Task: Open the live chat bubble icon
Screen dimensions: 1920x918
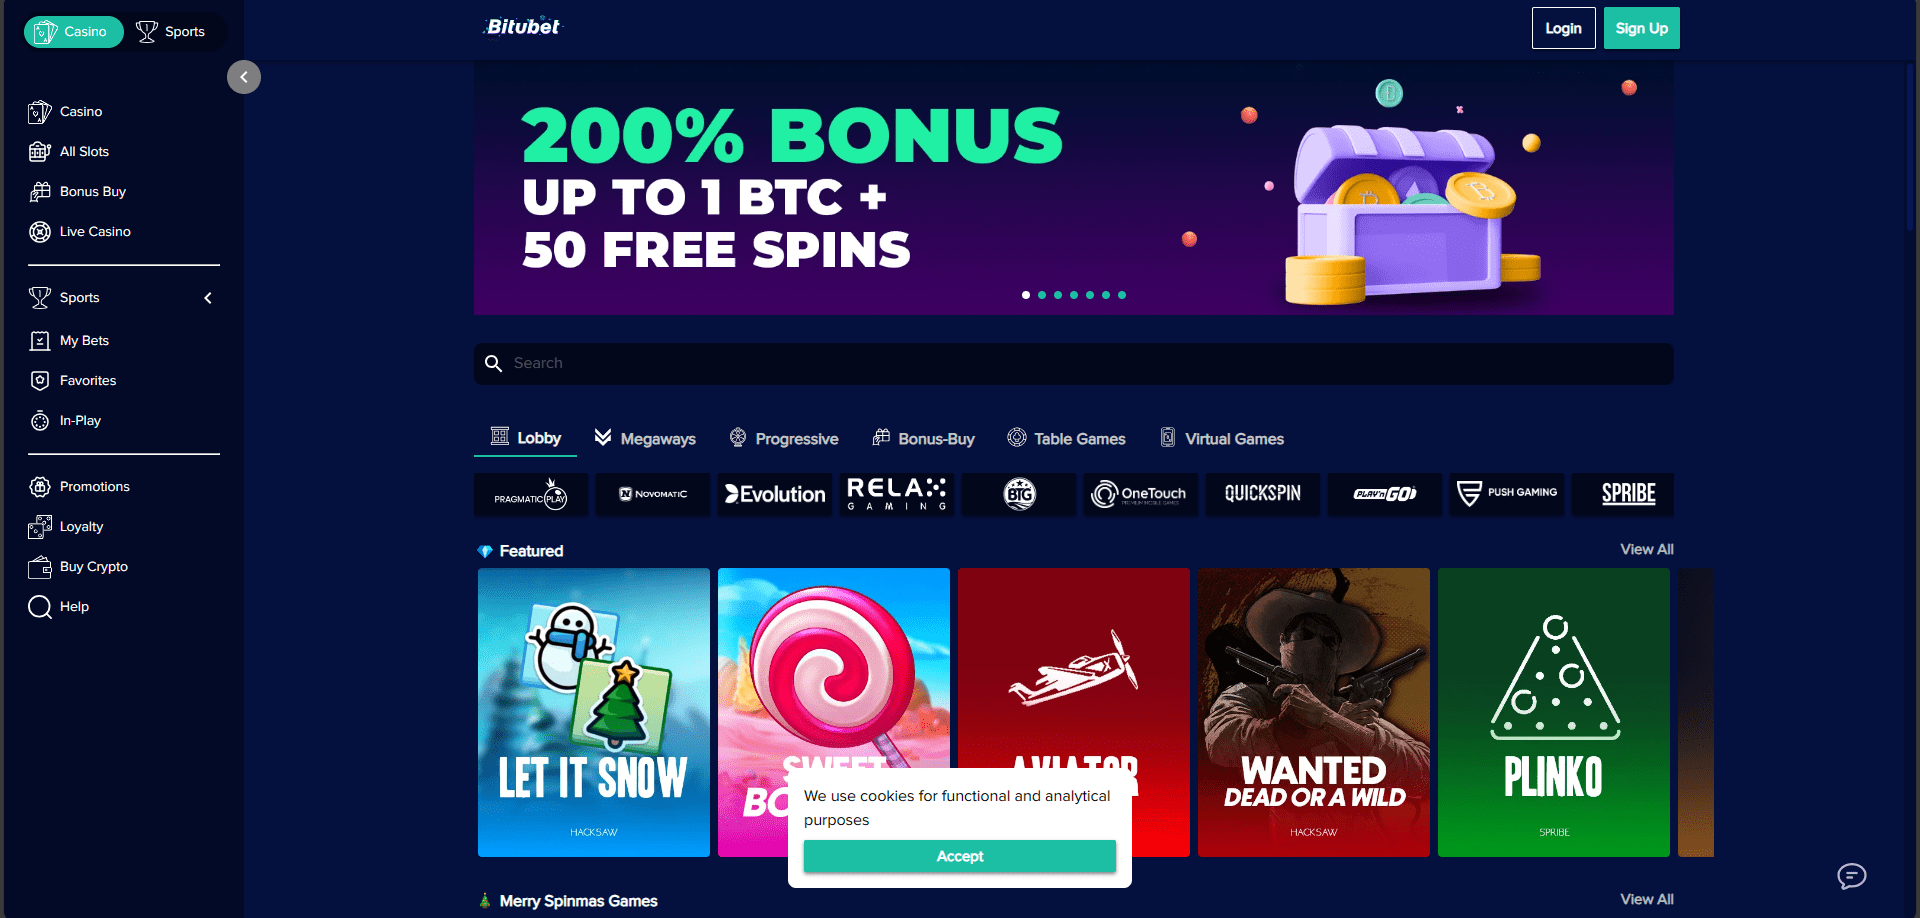Action: (x=1852, y=876)
